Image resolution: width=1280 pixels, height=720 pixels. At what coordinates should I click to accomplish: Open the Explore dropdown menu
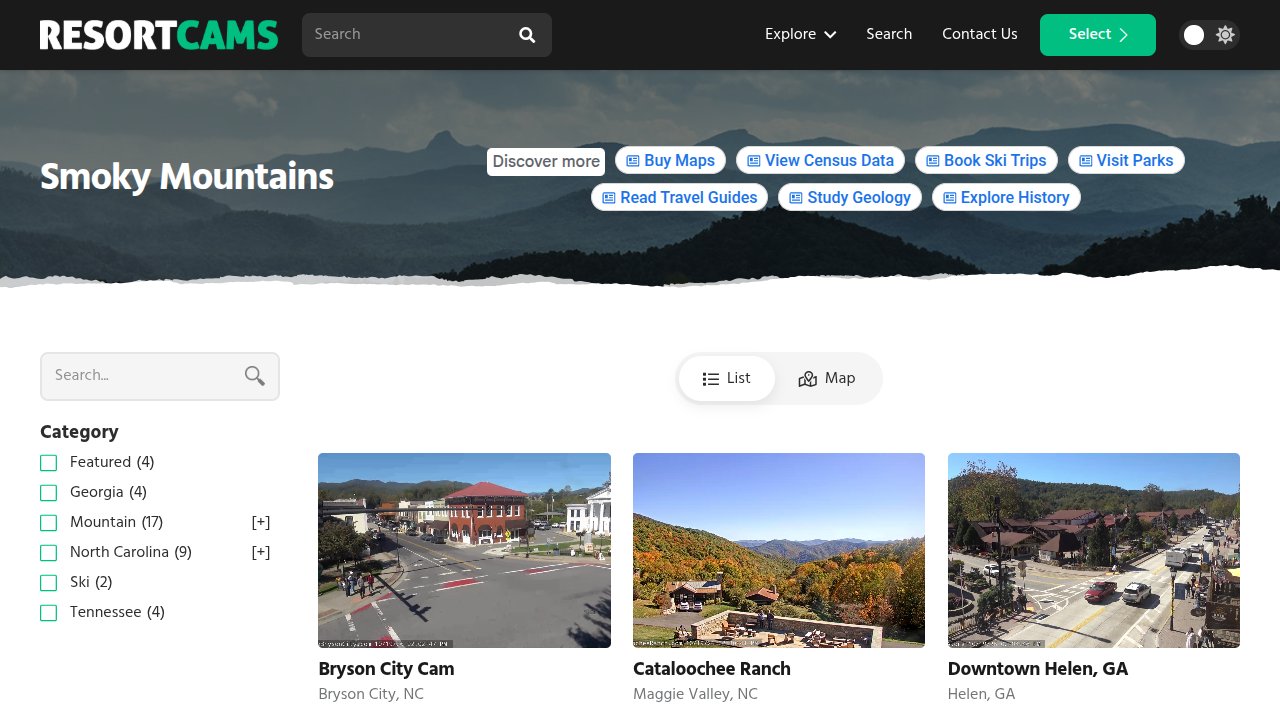[800, 34]
